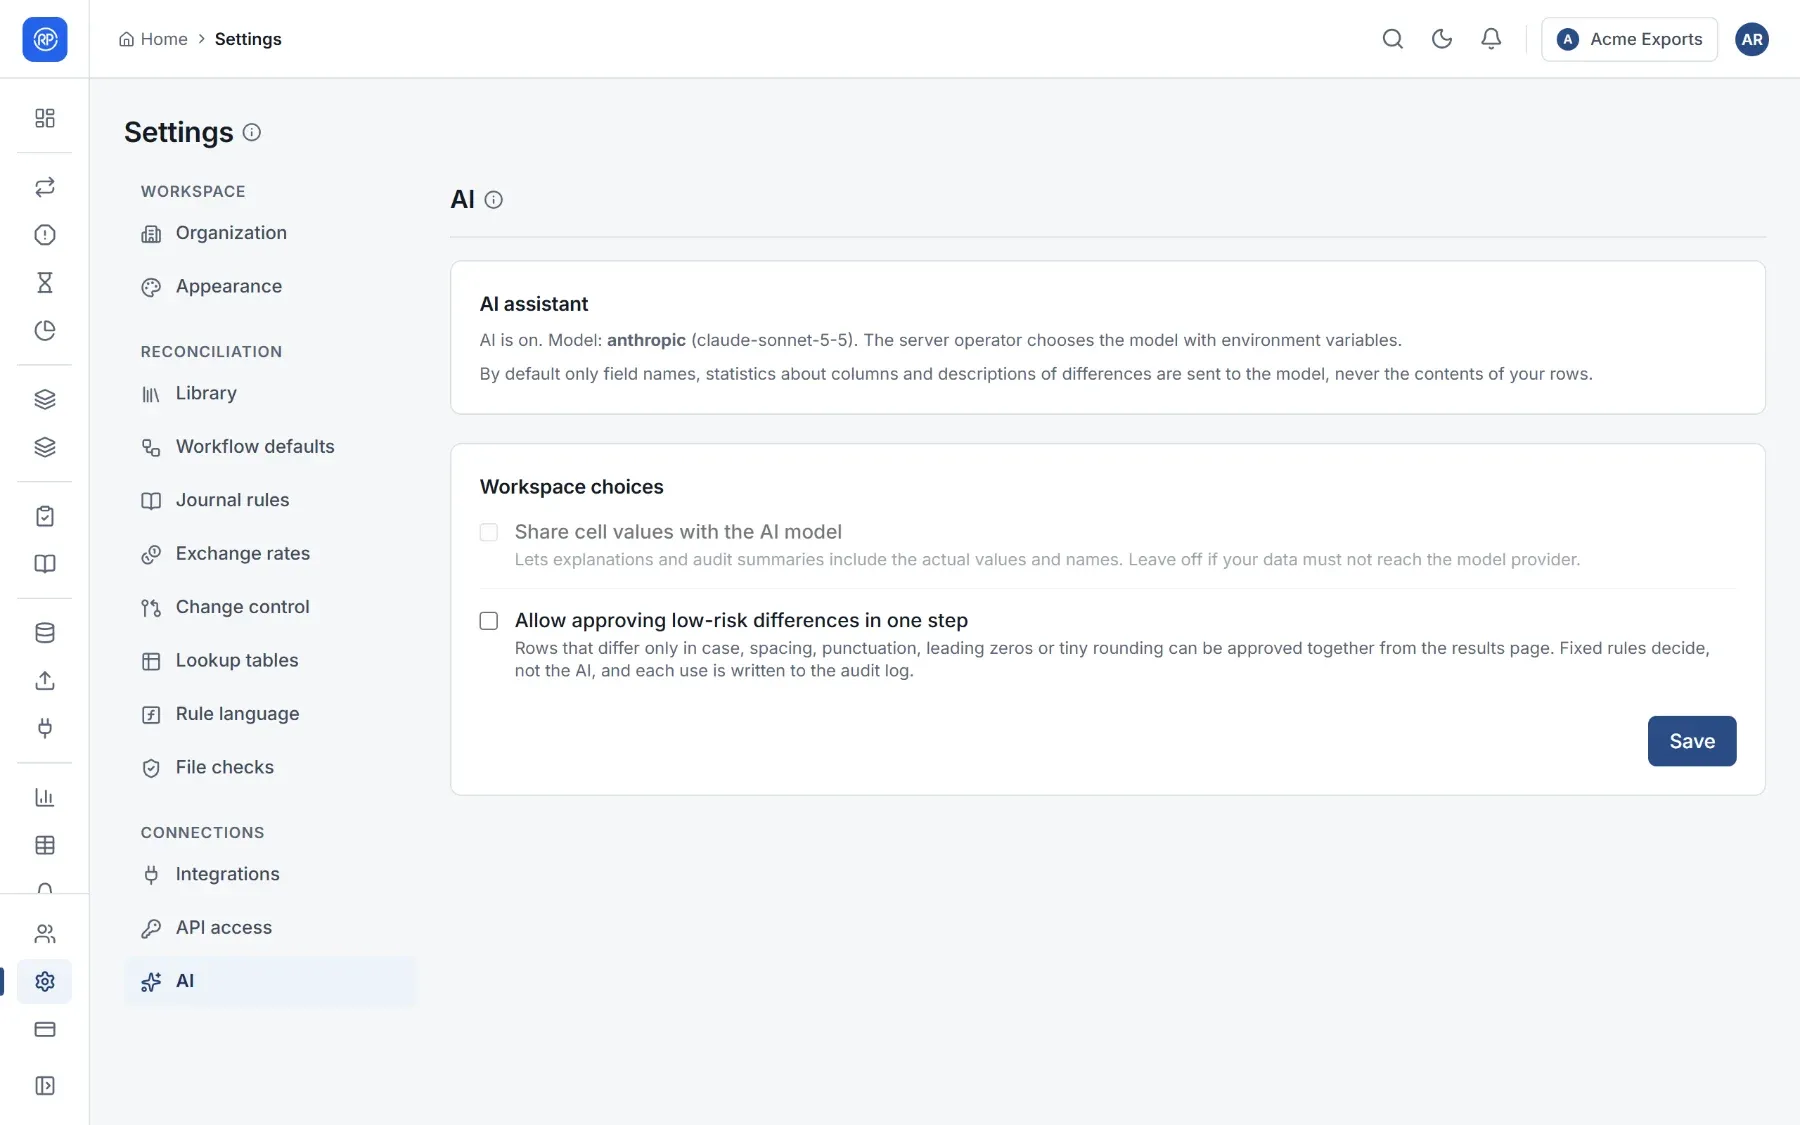Click the swap arrows icon in the left rail
Screen dimensions: 1800x1125
(45, 187)
